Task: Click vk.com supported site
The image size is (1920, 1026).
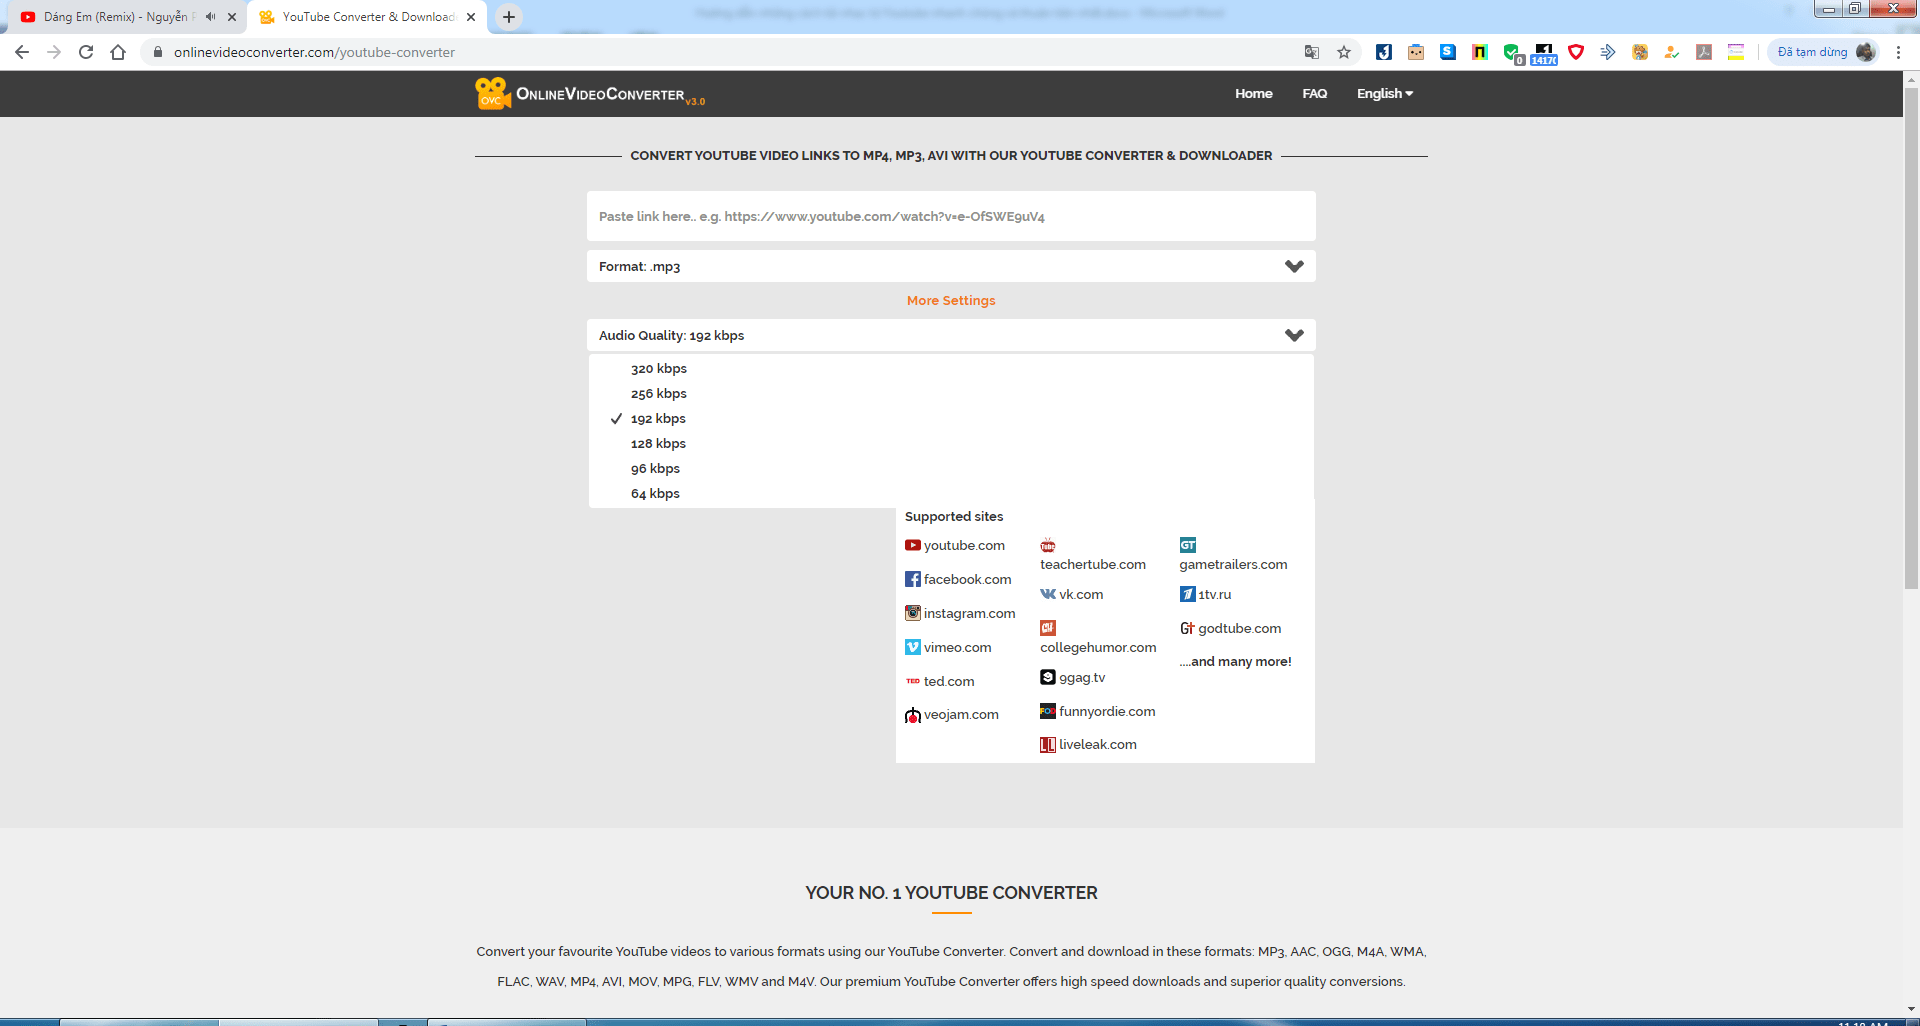Action: 1072,594
